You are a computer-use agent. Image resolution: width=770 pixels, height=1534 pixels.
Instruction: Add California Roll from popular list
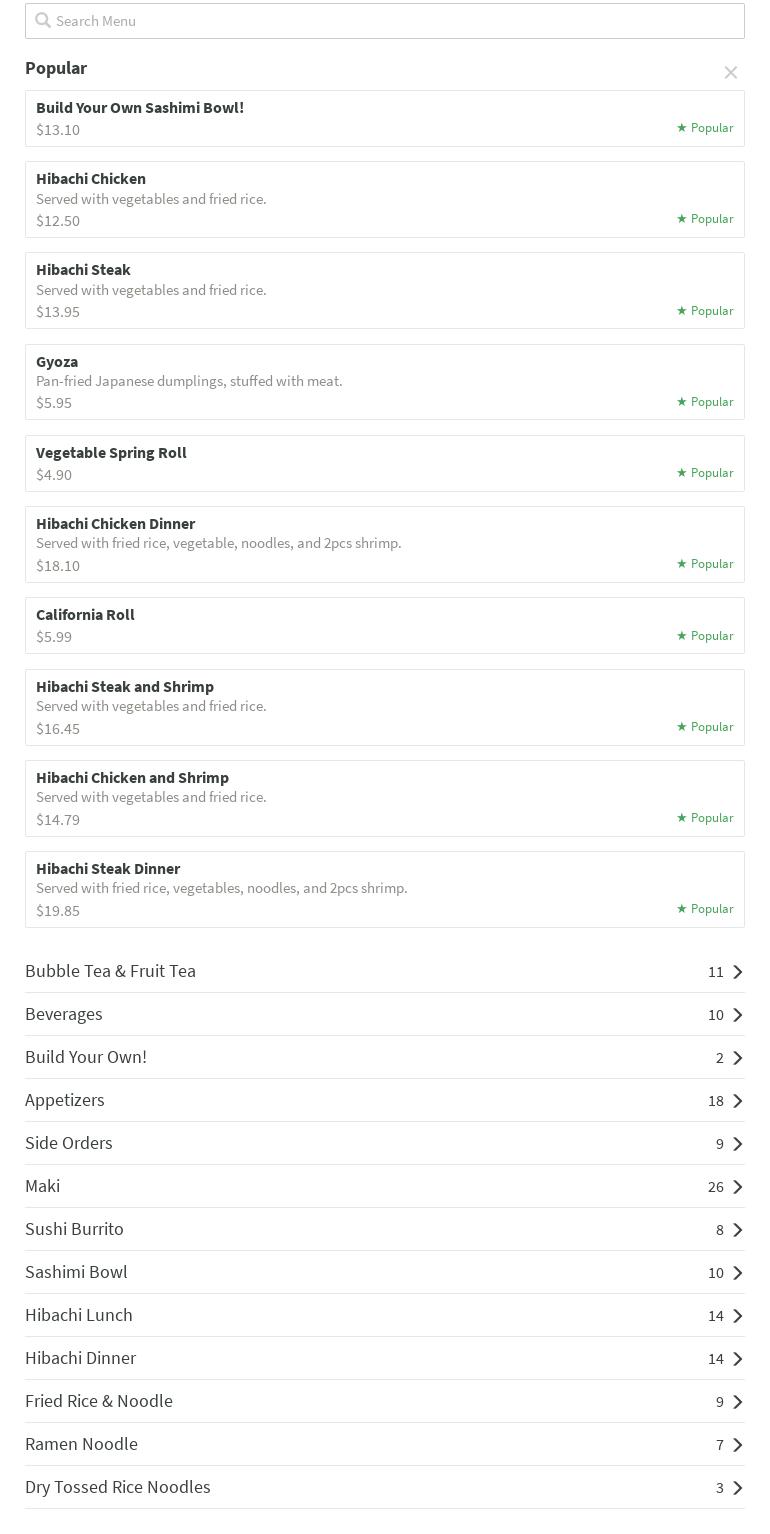pos(85,615)
